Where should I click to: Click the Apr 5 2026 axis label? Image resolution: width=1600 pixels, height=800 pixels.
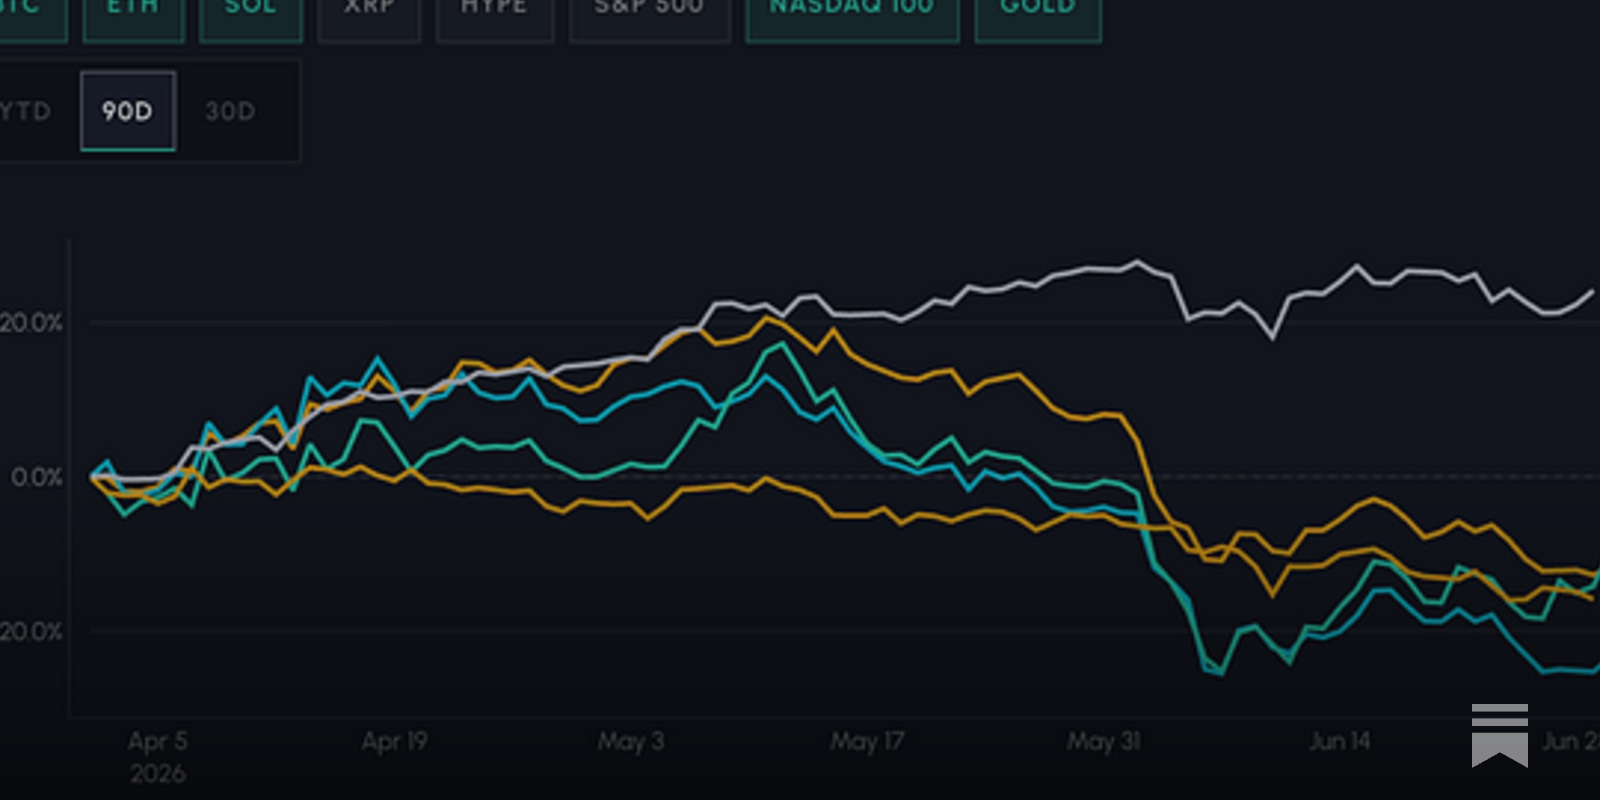pyautogui.click(x=157, y=757)
